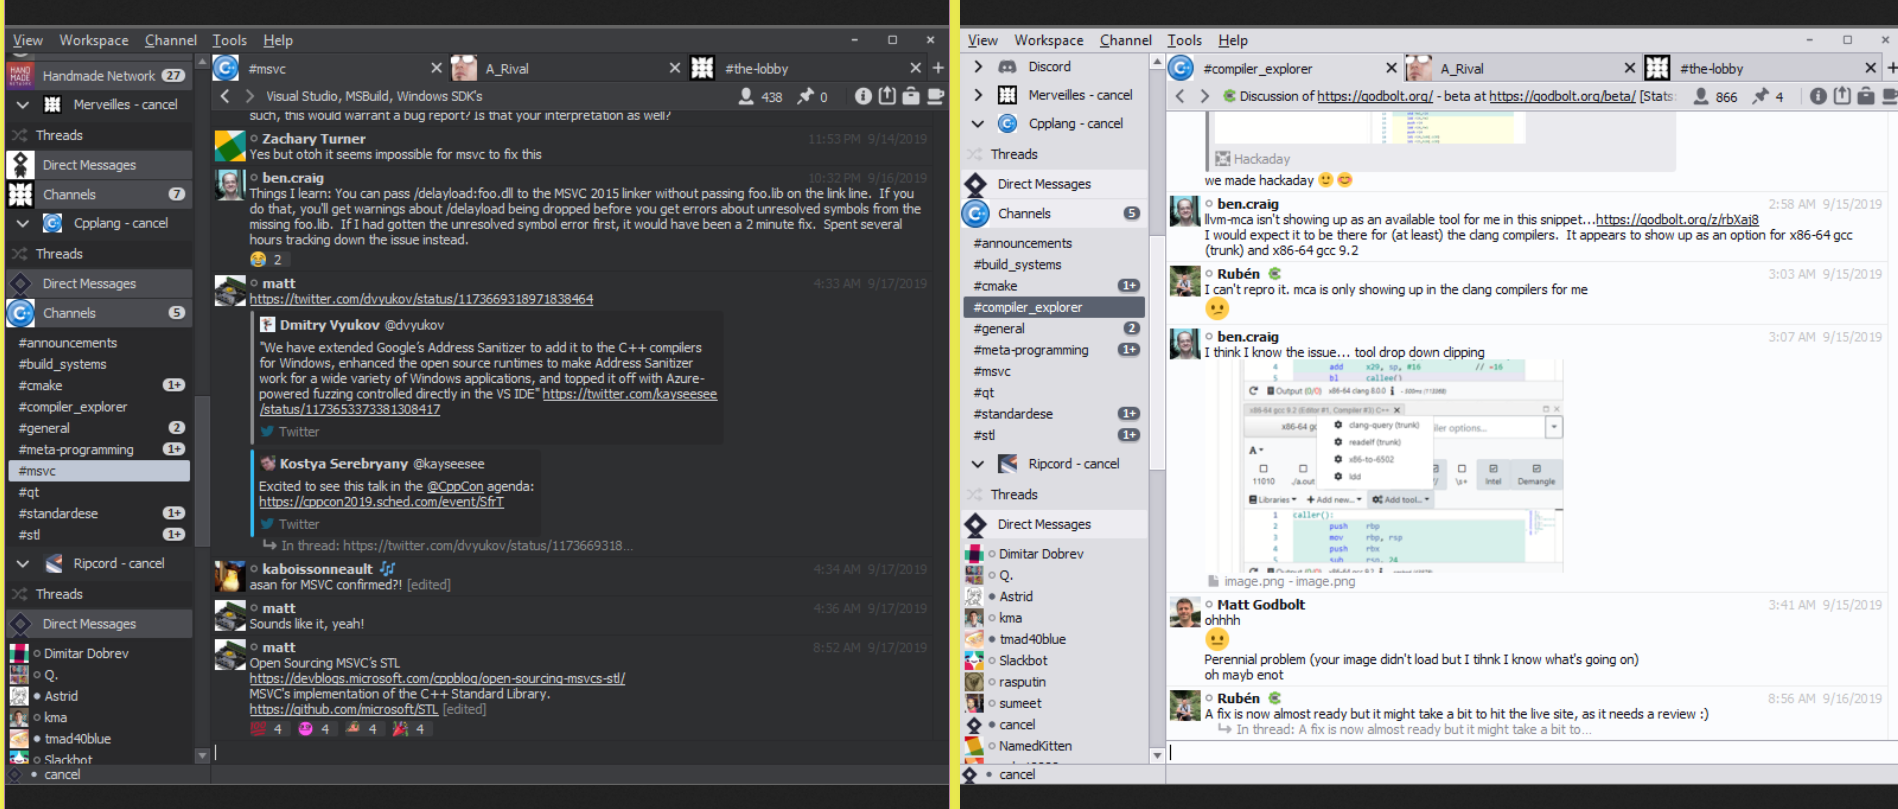Screen dimensions: 1898x809
Task: Collapse Ripcord - cancel in the left sidebar
Action: tap(22, 563)
